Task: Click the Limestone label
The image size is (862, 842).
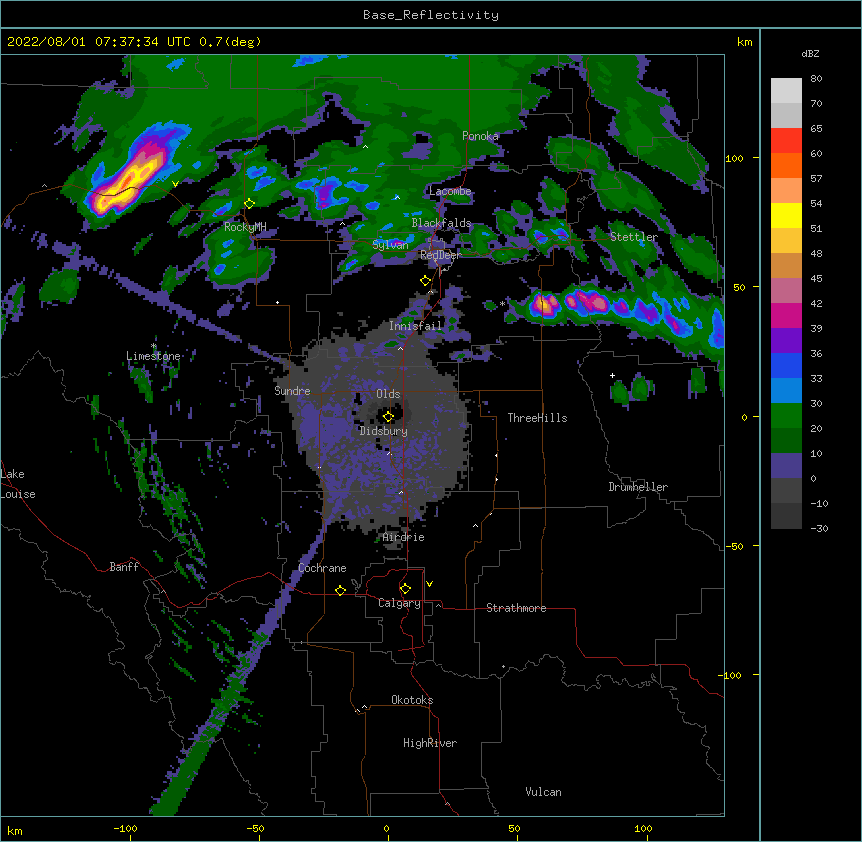Action: [x=153, y=356]
